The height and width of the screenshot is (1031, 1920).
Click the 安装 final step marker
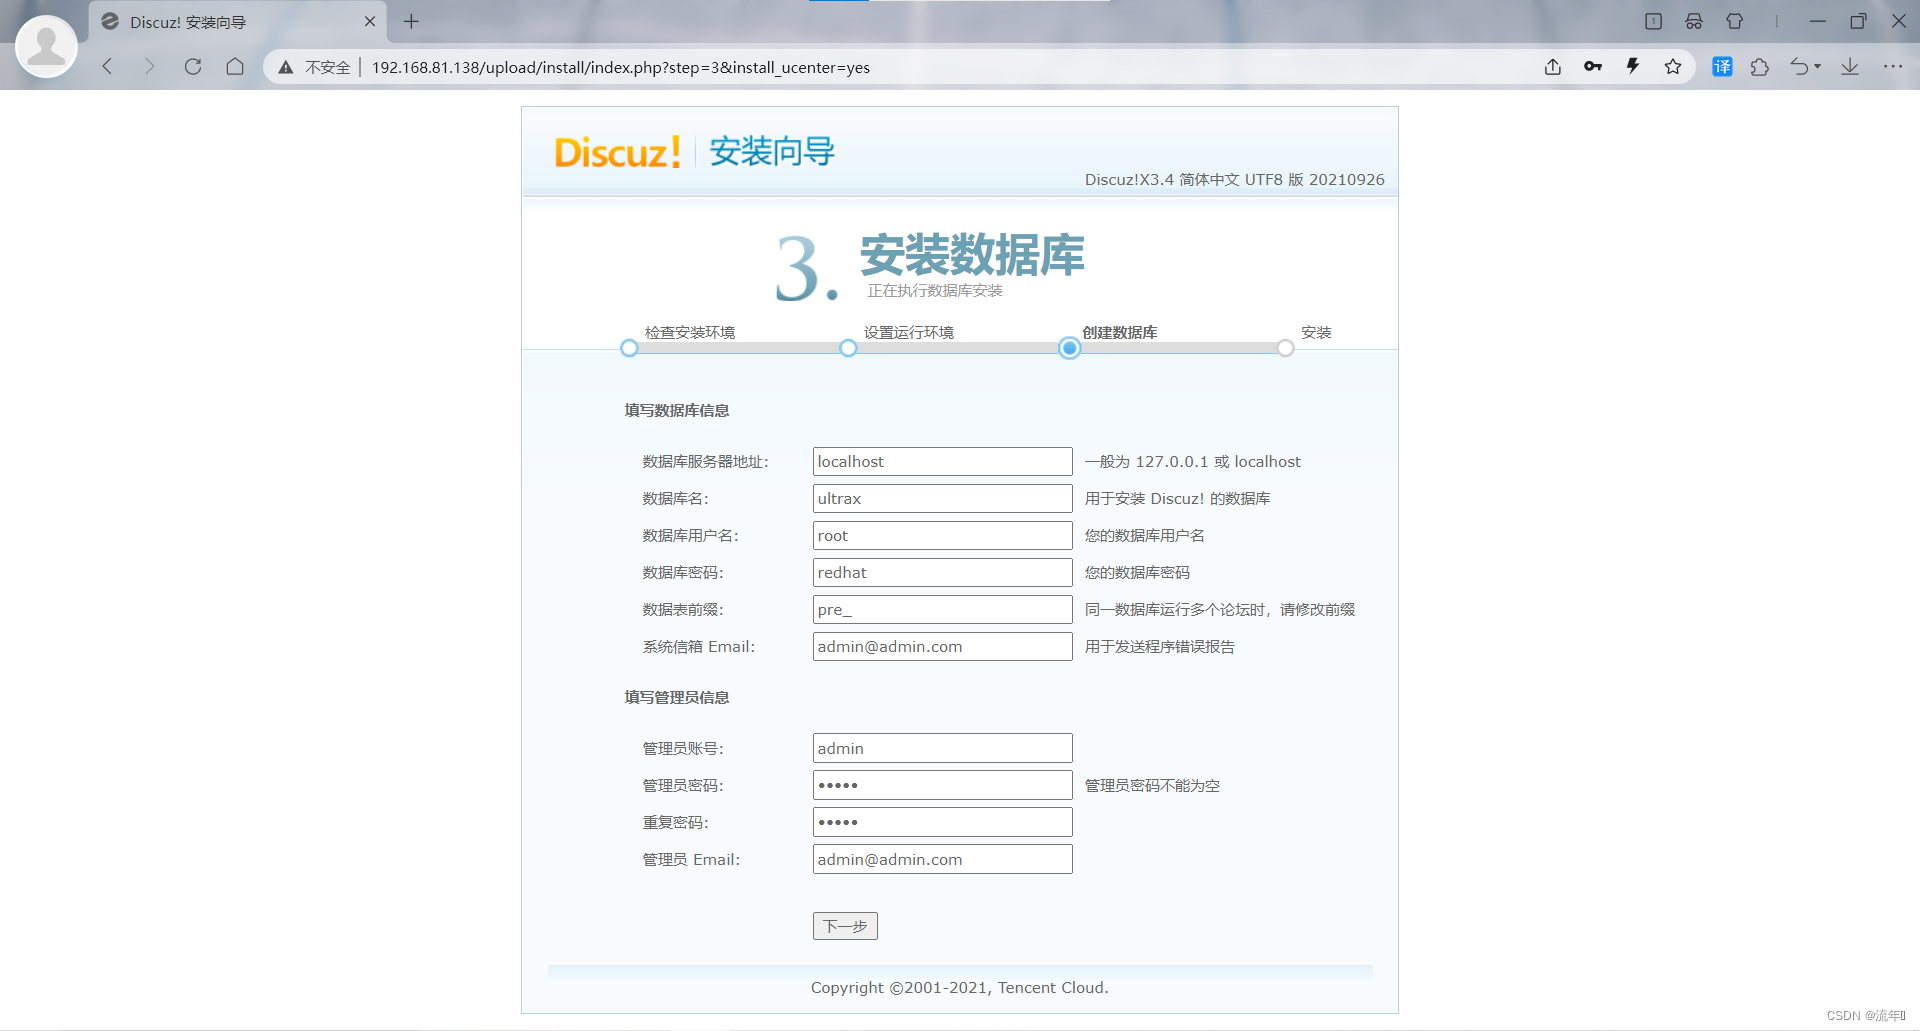click(x=1285, y=348)
